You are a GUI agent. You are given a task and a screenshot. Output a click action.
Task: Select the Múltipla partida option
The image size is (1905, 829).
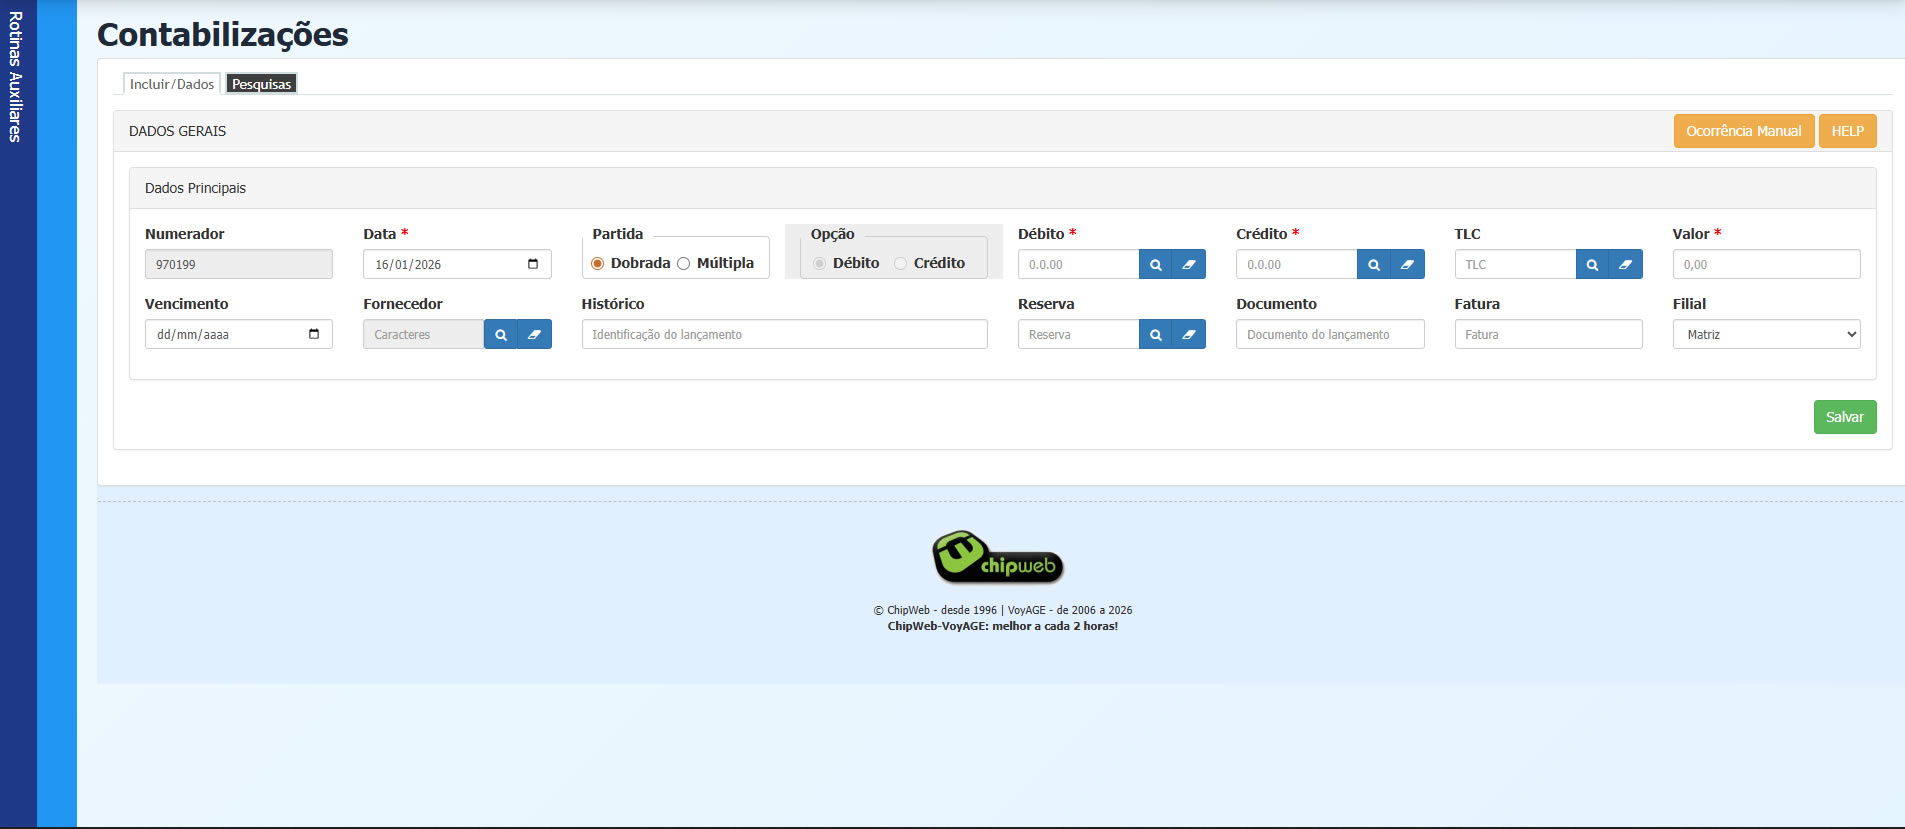[x=684, y=264]
